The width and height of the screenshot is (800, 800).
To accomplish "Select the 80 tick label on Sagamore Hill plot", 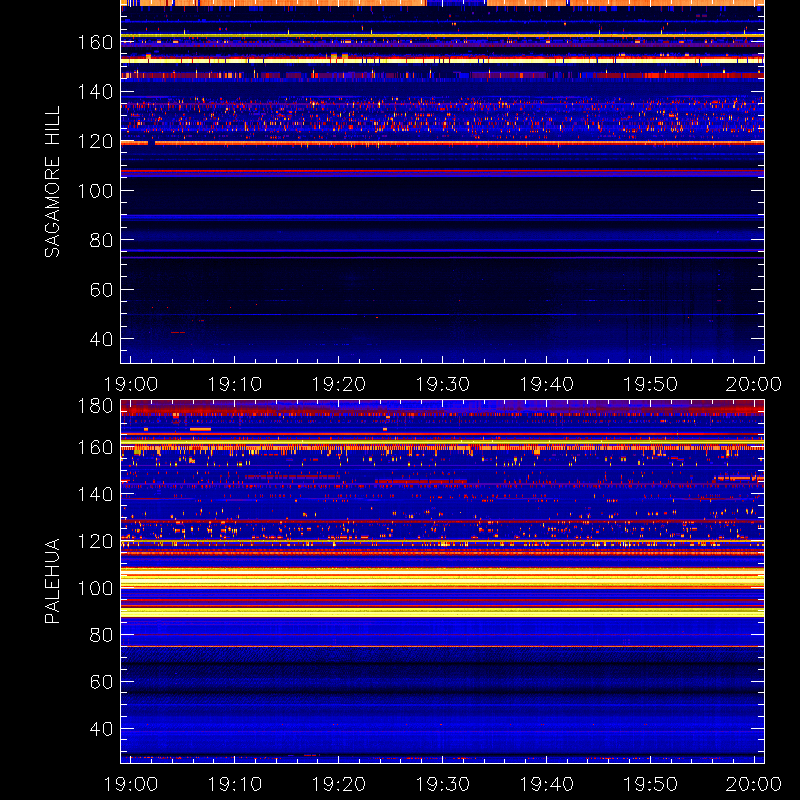I will (101, 240).
